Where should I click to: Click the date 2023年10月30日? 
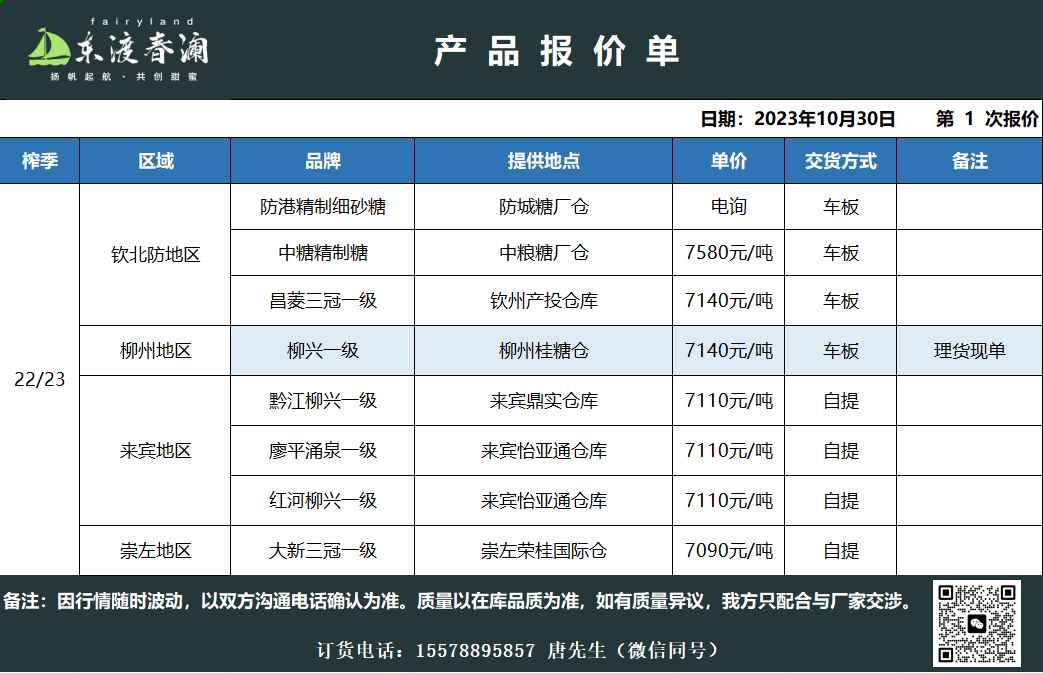(x=824, y=119)
